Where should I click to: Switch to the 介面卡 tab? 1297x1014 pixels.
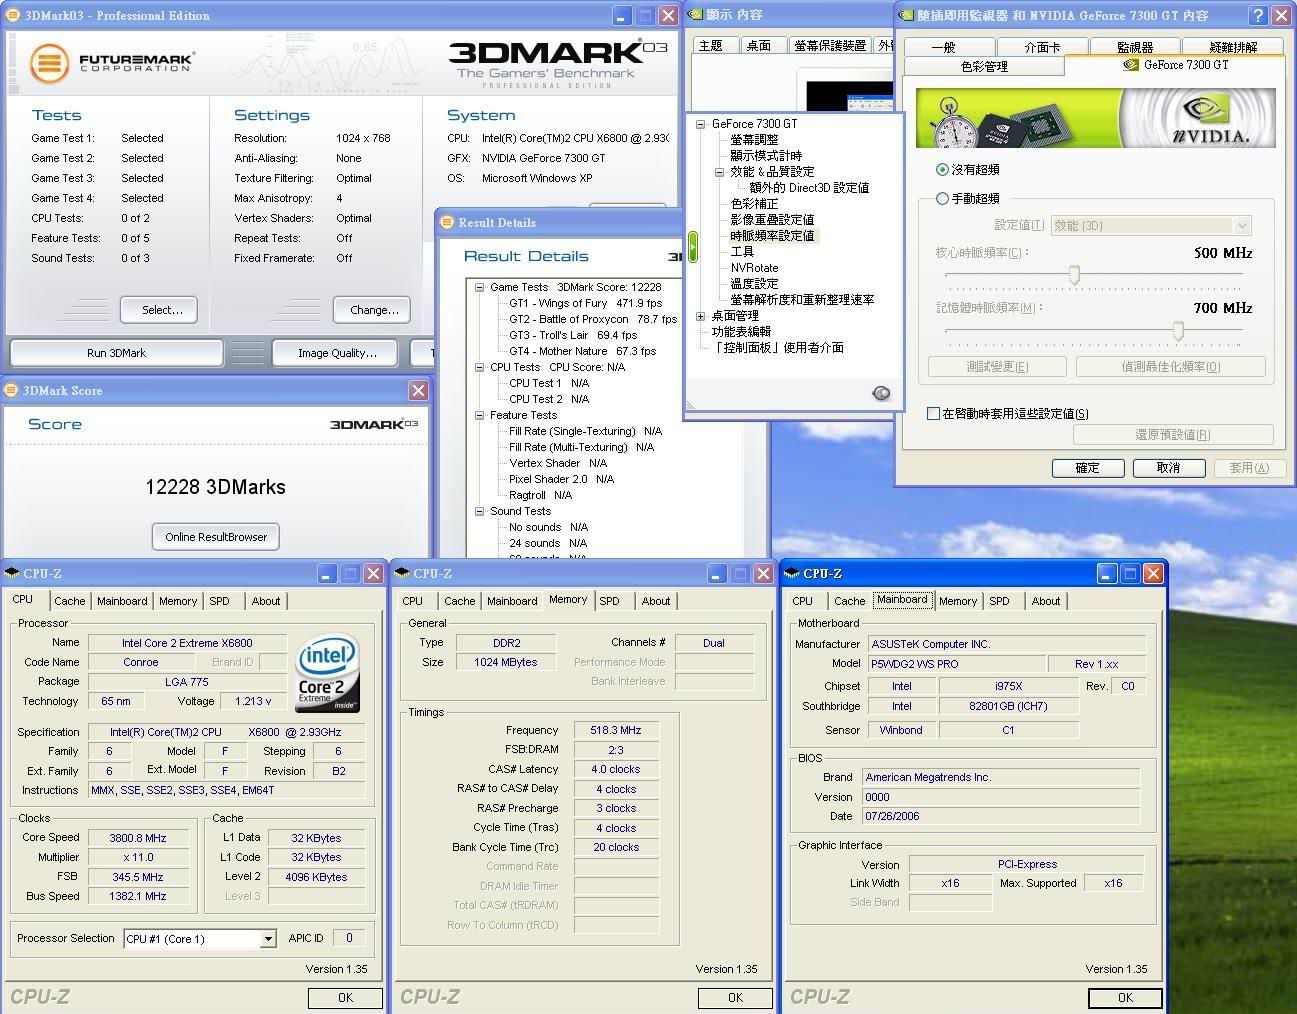[1042, 47]
